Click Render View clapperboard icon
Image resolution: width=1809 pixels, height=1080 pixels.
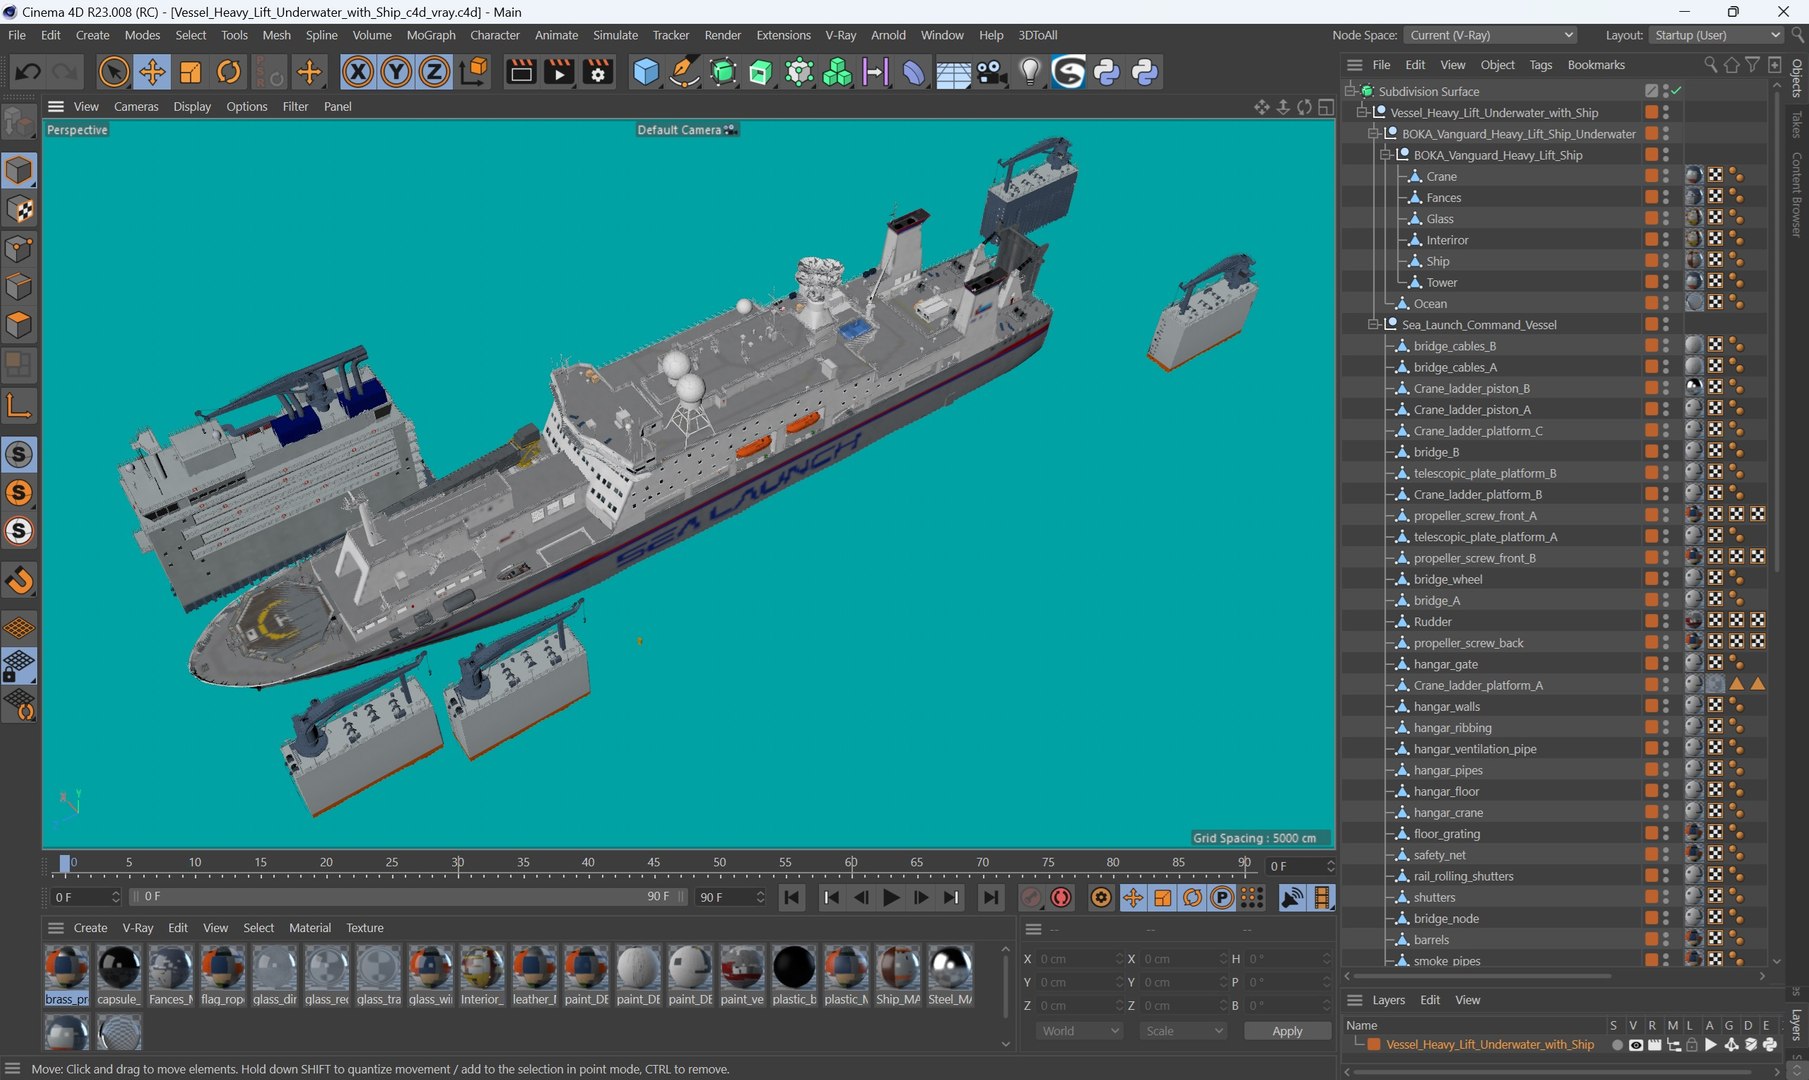(x=521, y=72)
